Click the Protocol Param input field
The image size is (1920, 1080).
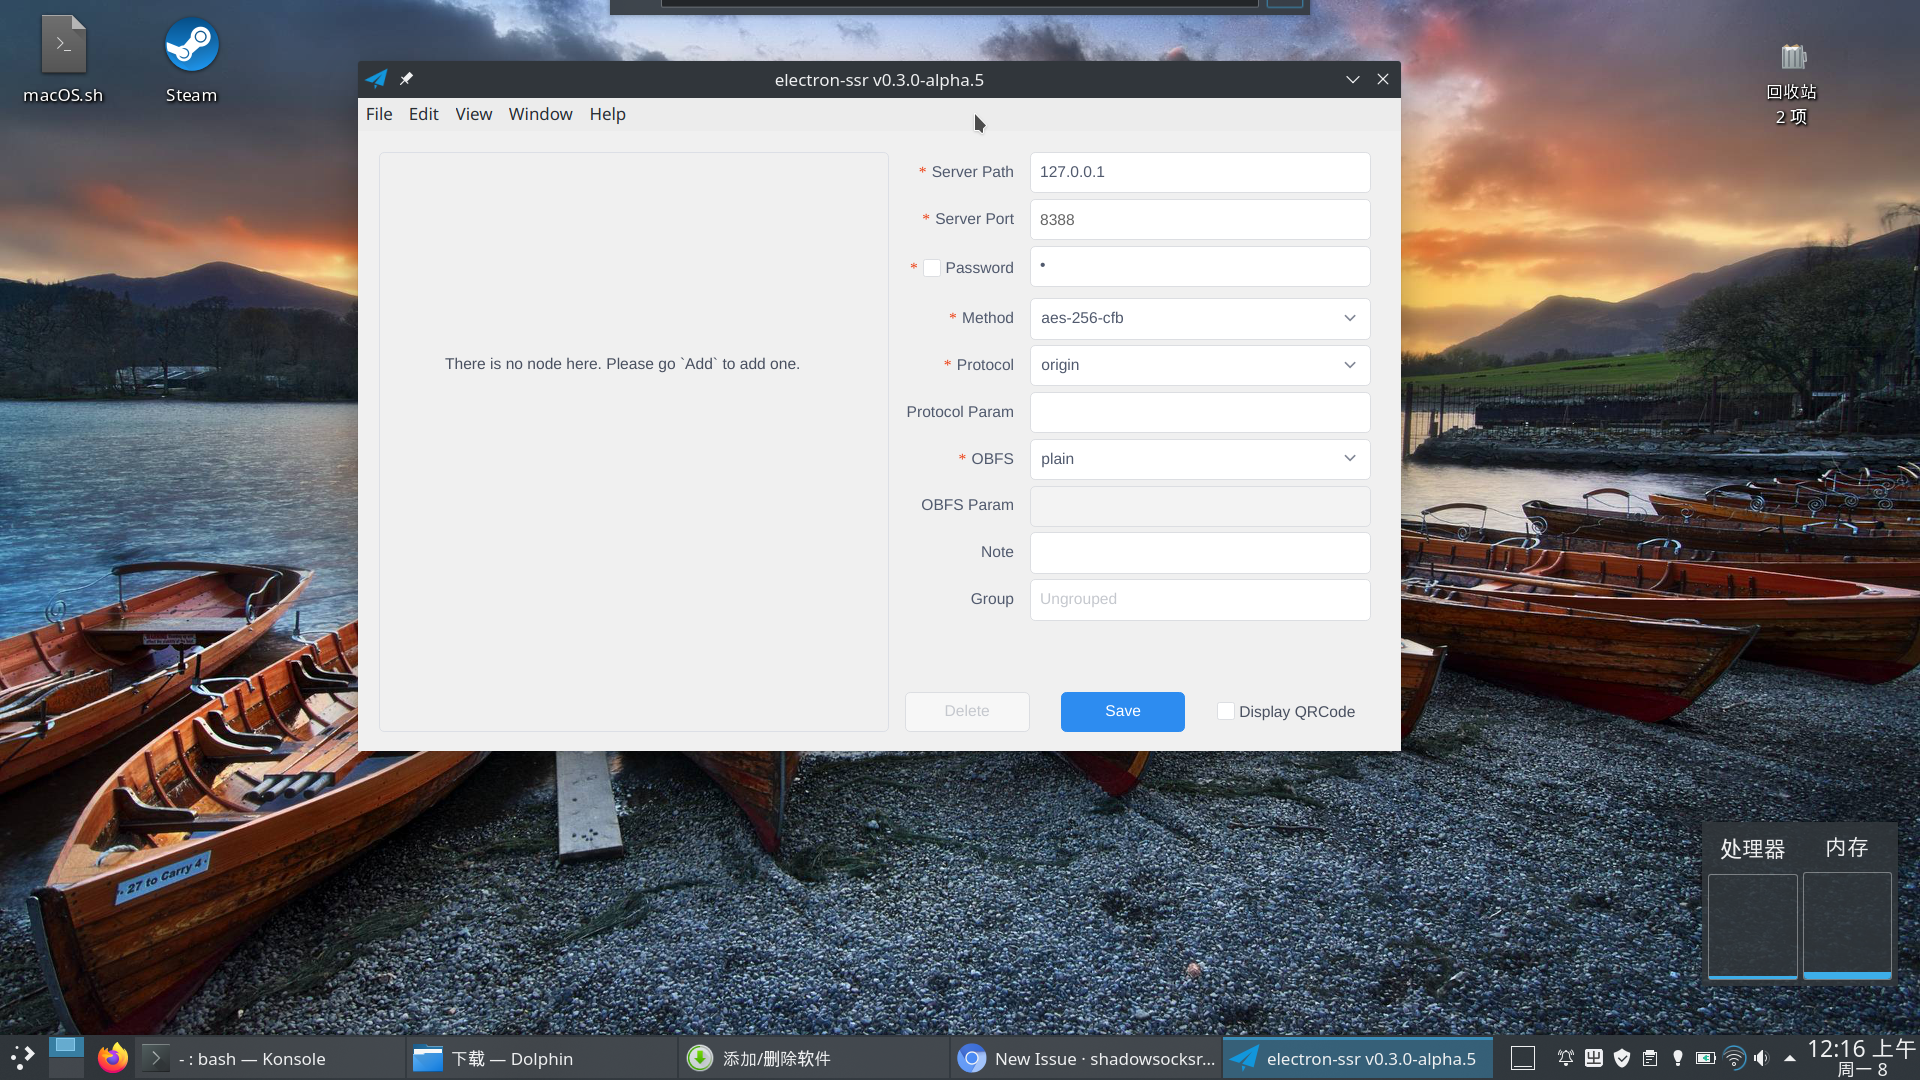coord(1200,412)
